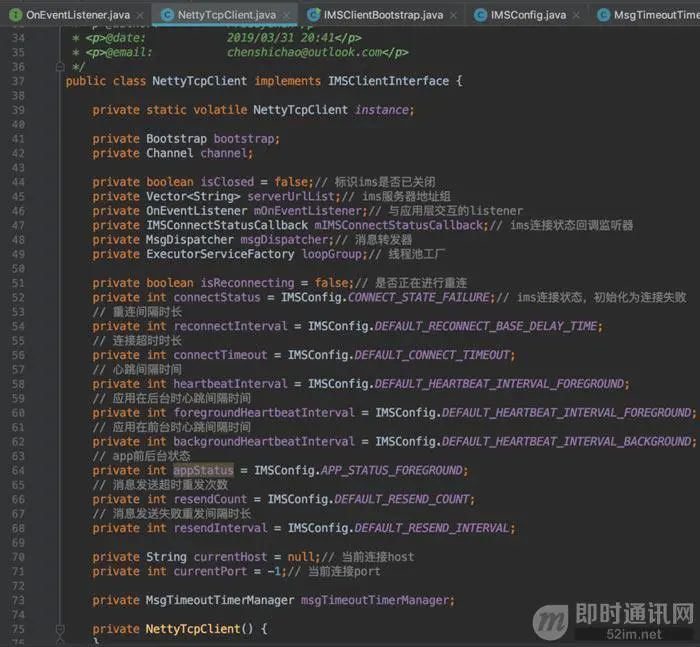Image resolution: width=700 pixels, height=647 pixels.
Task: Click the IMSConfig.java class icon
Action: (480, 15)
